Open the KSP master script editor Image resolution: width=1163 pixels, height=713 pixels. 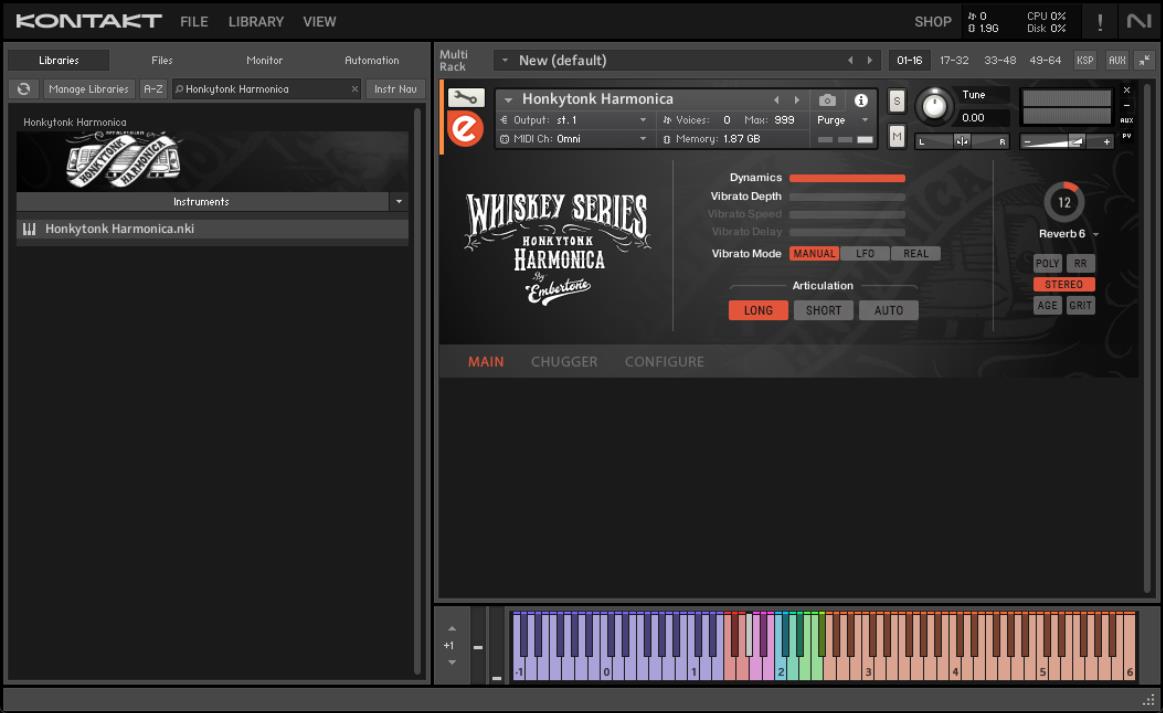(x=1085, y=60)
